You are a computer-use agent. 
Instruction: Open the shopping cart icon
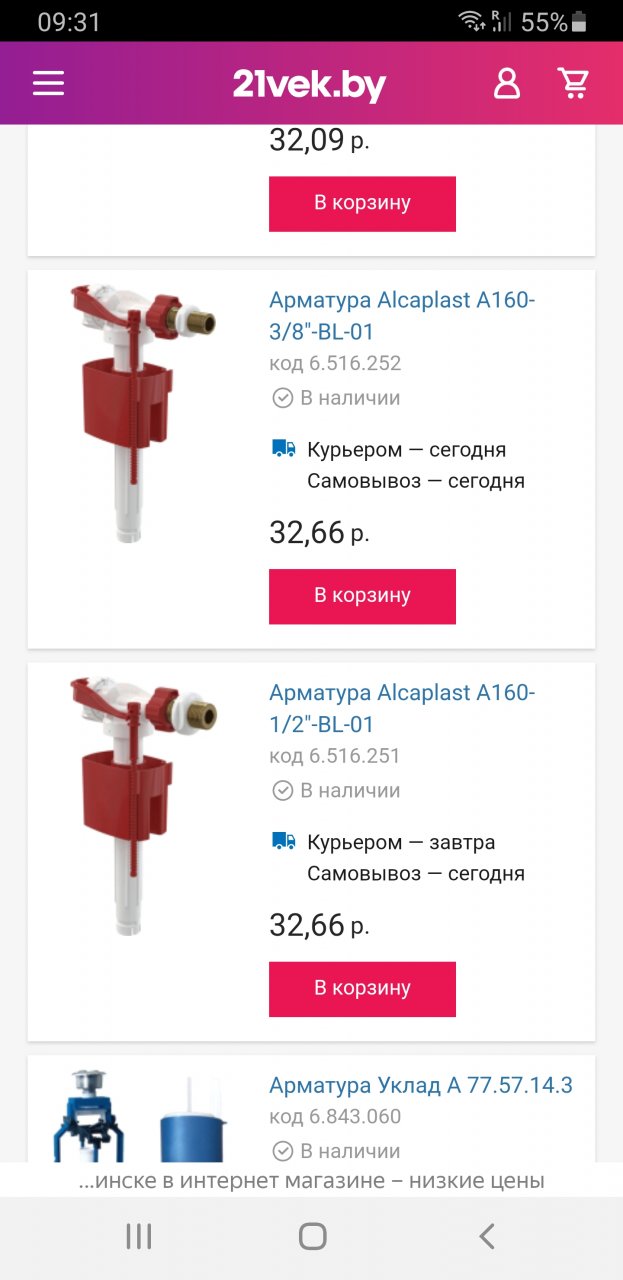(573, 83)
